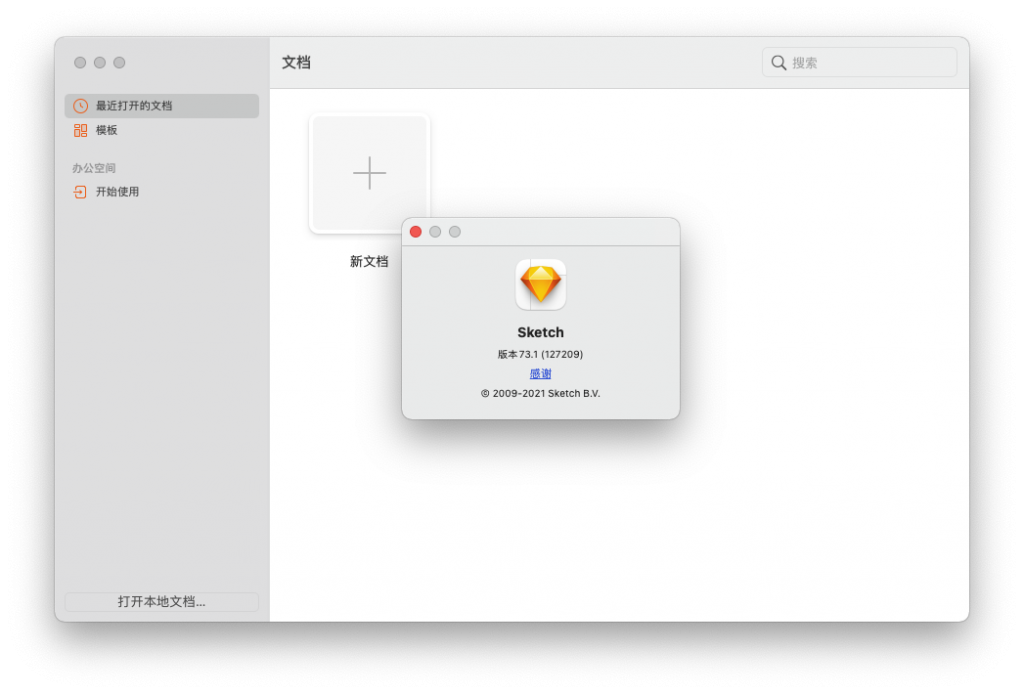Screen dimensions: 1024x694
Task: Click the 打开本地文档... button
Action: click(162, 601)
